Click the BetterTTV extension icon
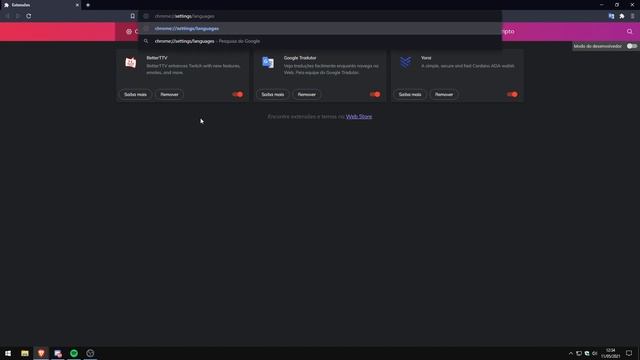The height and width of the screenshot is (360, 640). coord(131,62)
